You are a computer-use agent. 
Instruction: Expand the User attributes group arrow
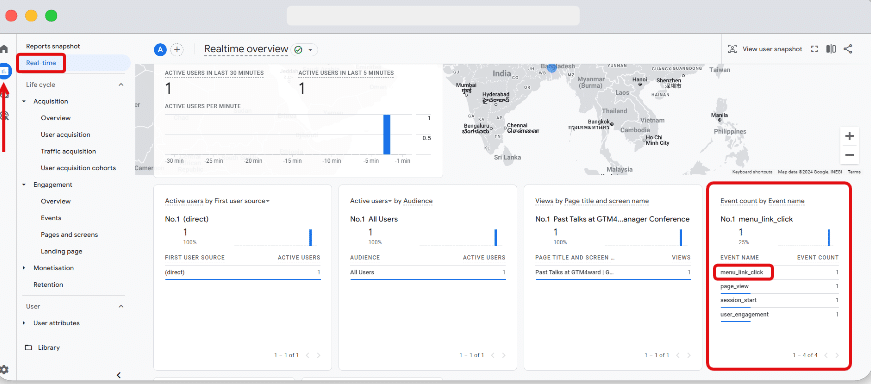click(x=24, y=323)
